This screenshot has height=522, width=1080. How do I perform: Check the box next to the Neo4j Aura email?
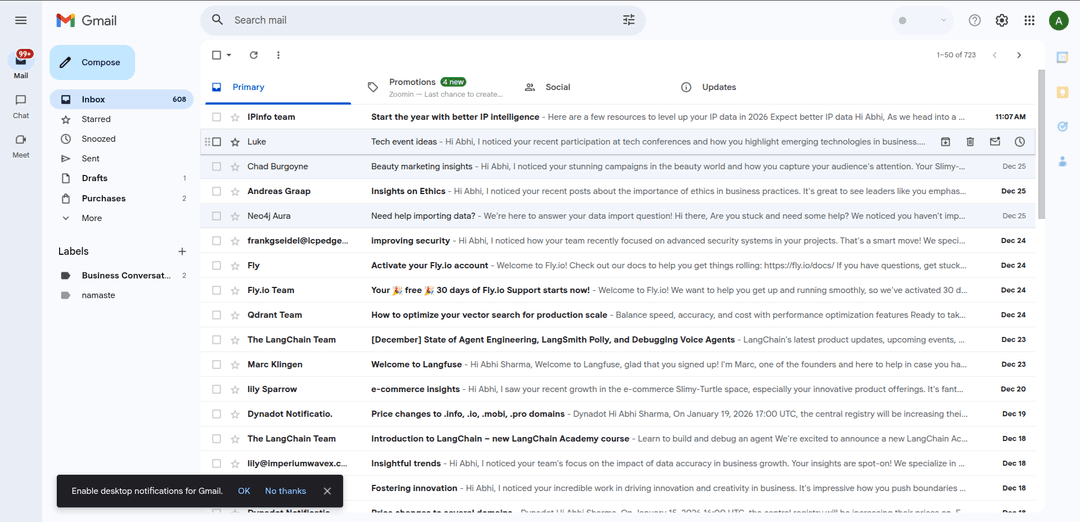tap(216, 216)
